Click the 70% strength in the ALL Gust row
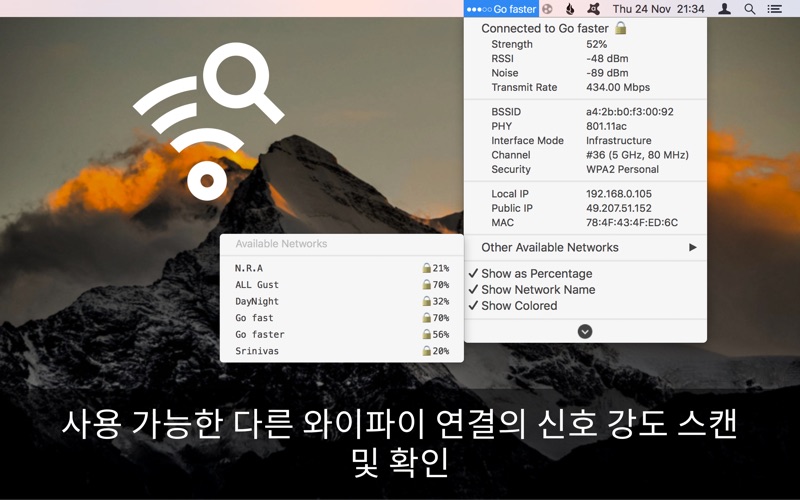Viewport: 800px width, 500px height. 441,285
